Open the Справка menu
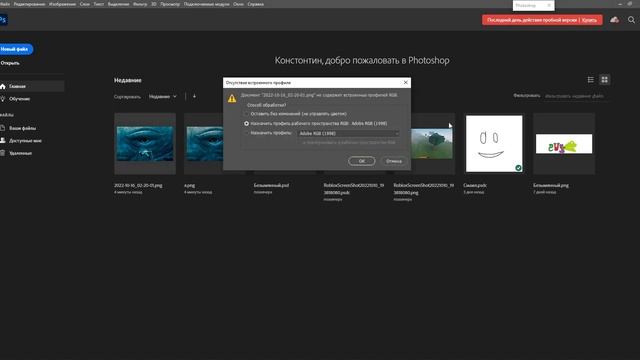 (256, 4)
